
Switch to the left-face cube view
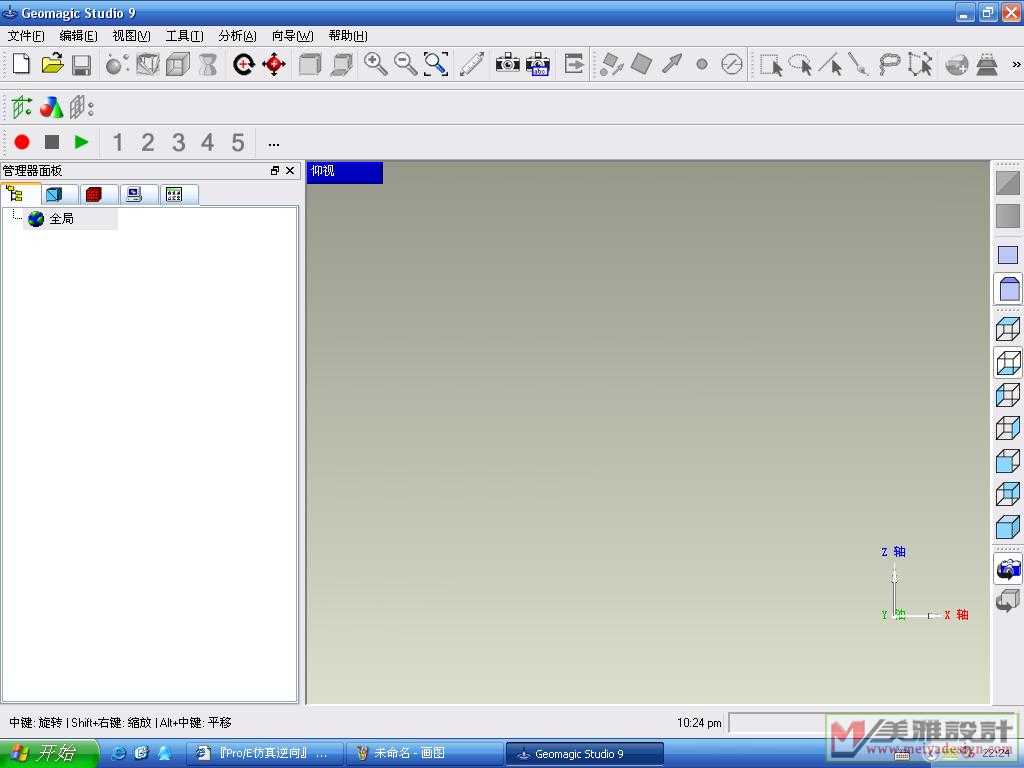click(1008, 395)
